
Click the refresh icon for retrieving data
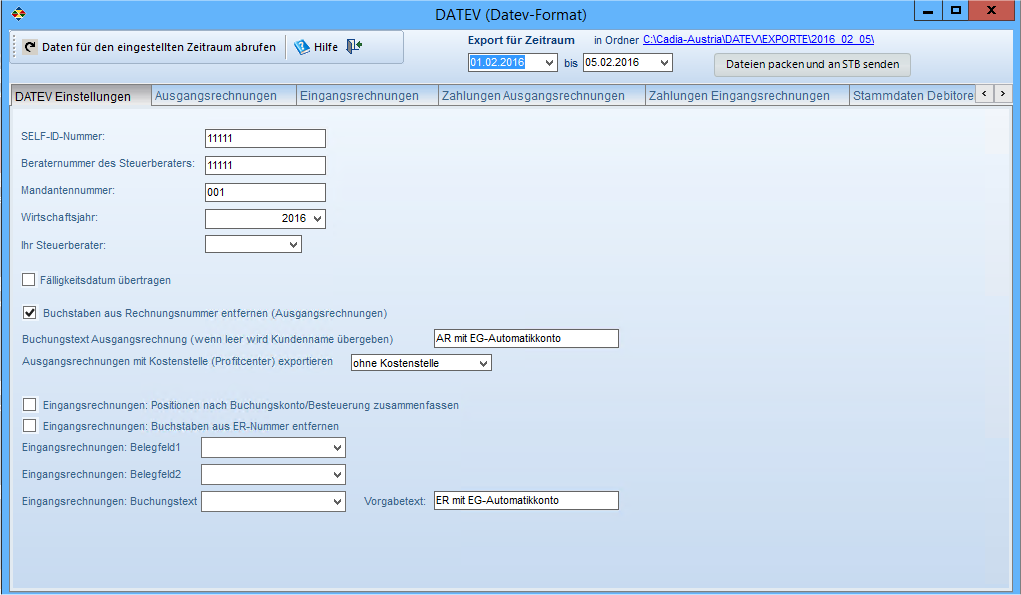(30, 47)
